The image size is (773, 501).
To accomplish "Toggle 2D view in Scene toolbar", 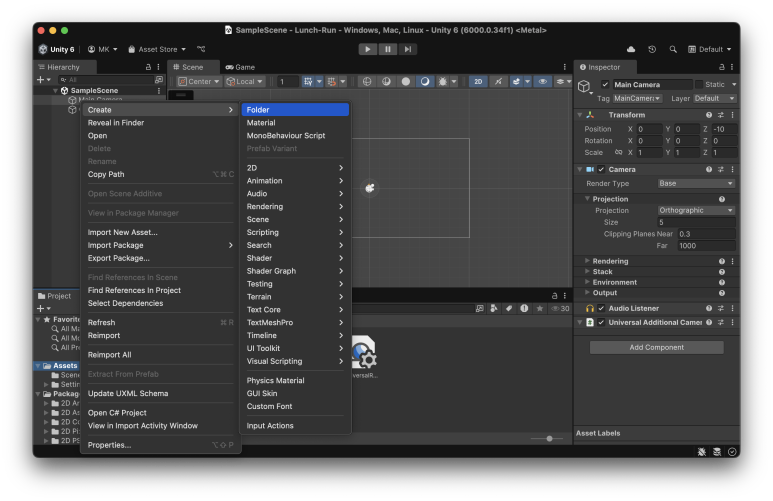I will [x=478, y=81].
